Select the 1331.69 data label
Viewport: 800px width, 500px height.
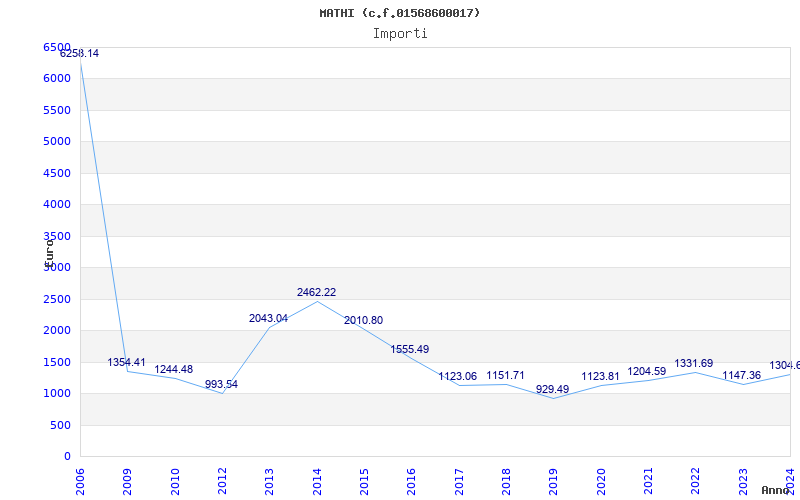694,363
